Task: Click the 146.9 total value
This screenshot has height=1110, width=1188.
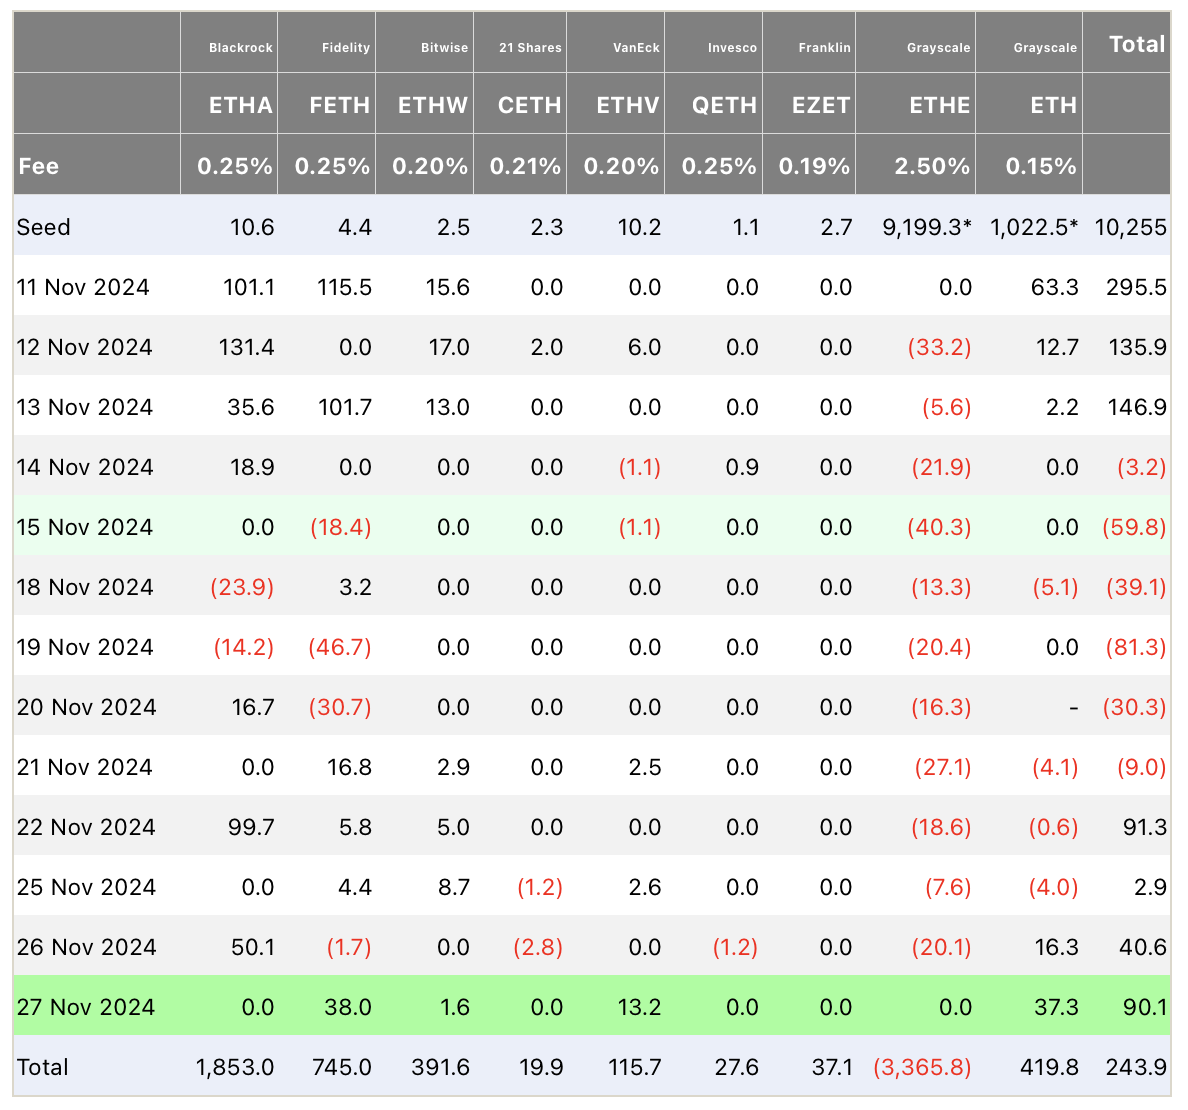Action: 1136,407
